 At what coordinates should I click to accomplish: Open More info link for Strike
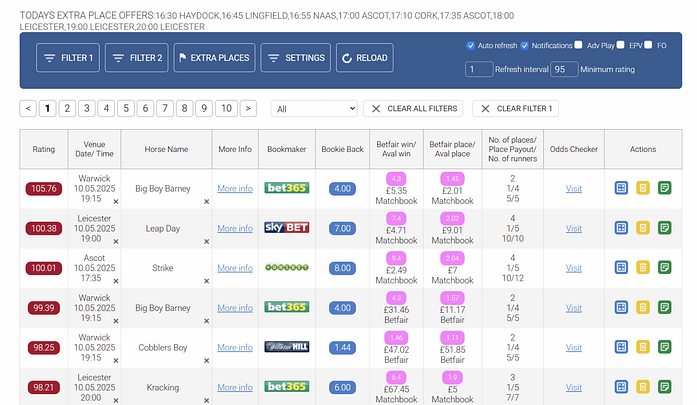point(235,268)
